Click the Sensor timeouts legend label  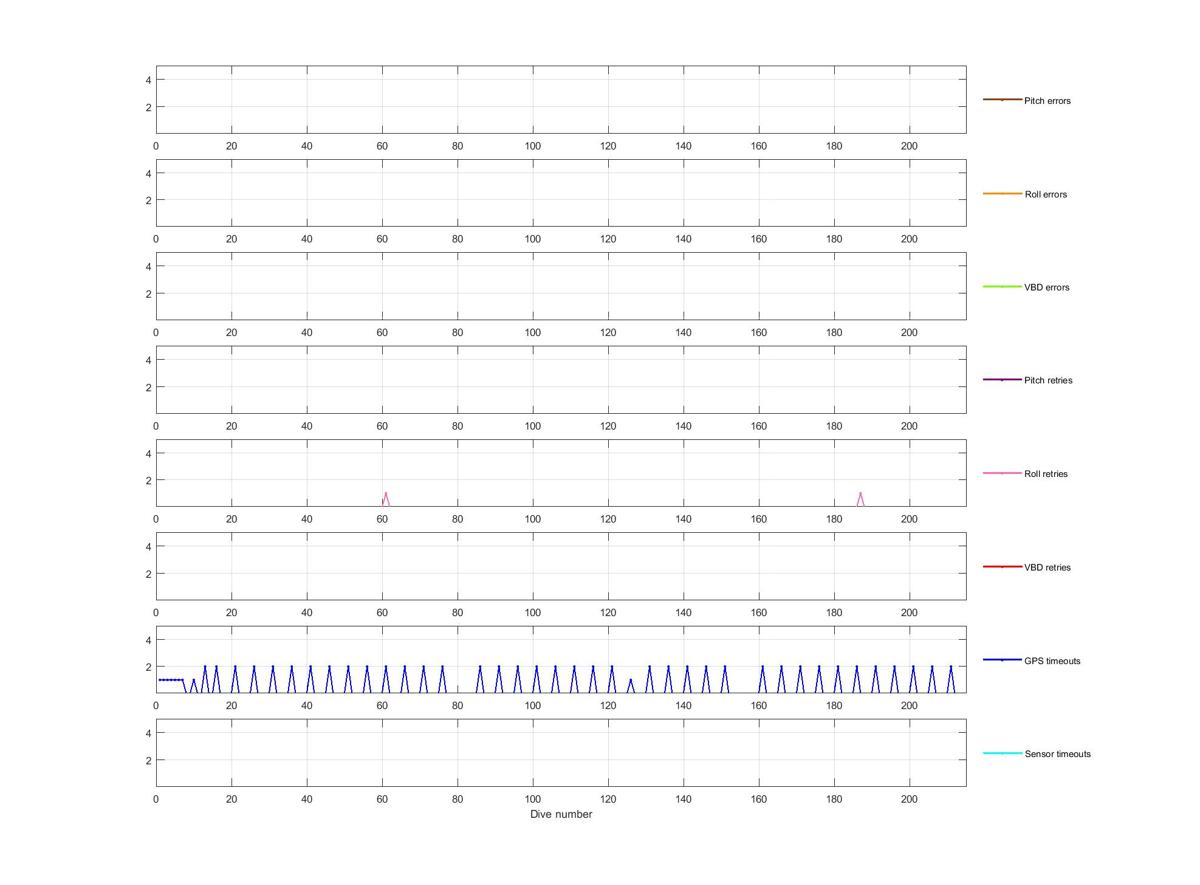coord(1057,754)
